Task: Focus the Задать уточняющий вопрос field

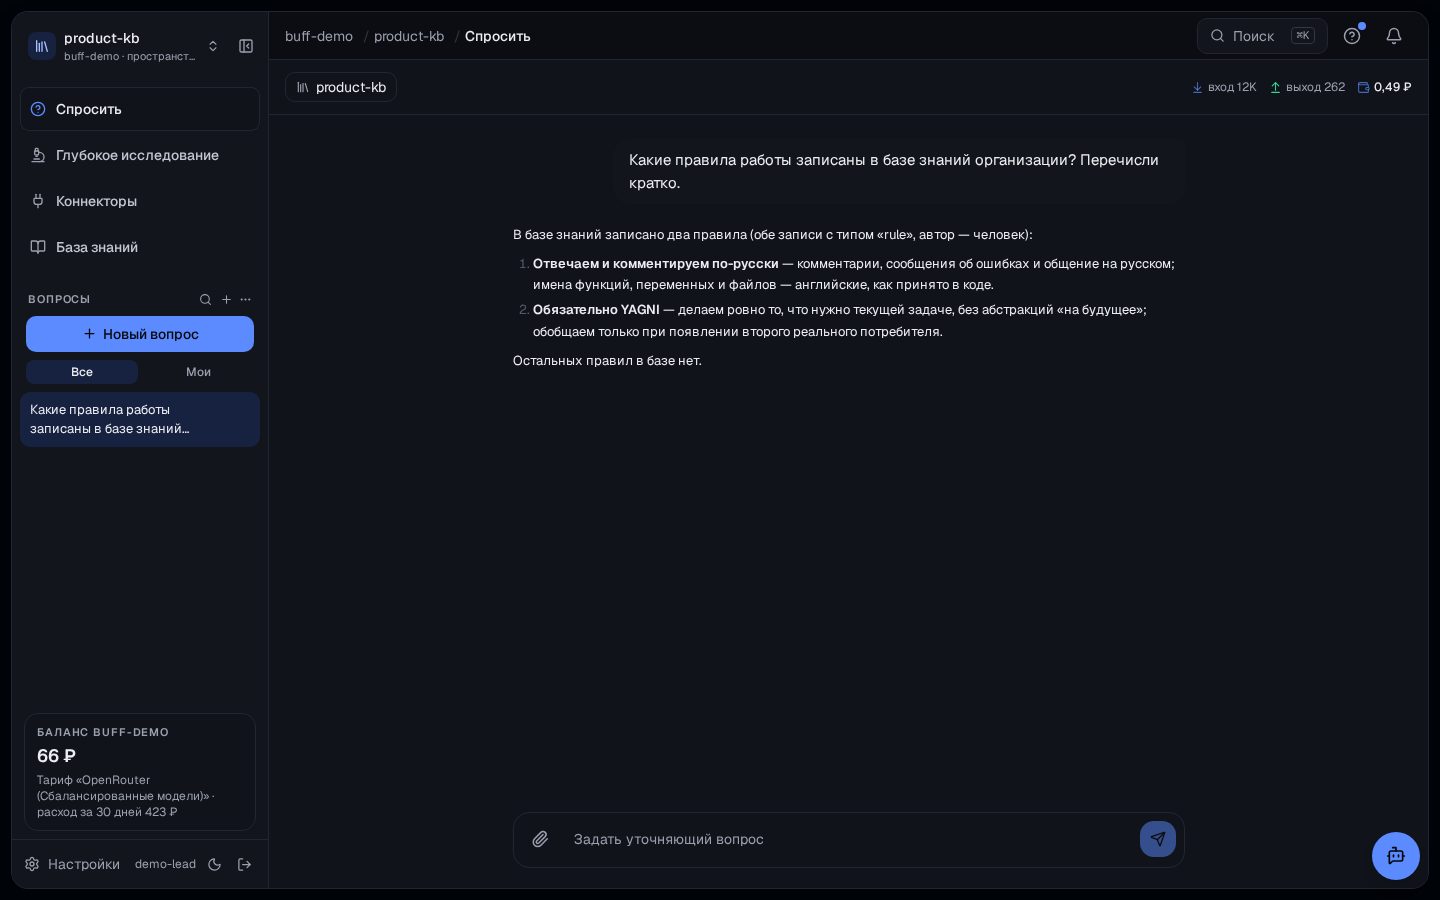Action: coord(849,839)
